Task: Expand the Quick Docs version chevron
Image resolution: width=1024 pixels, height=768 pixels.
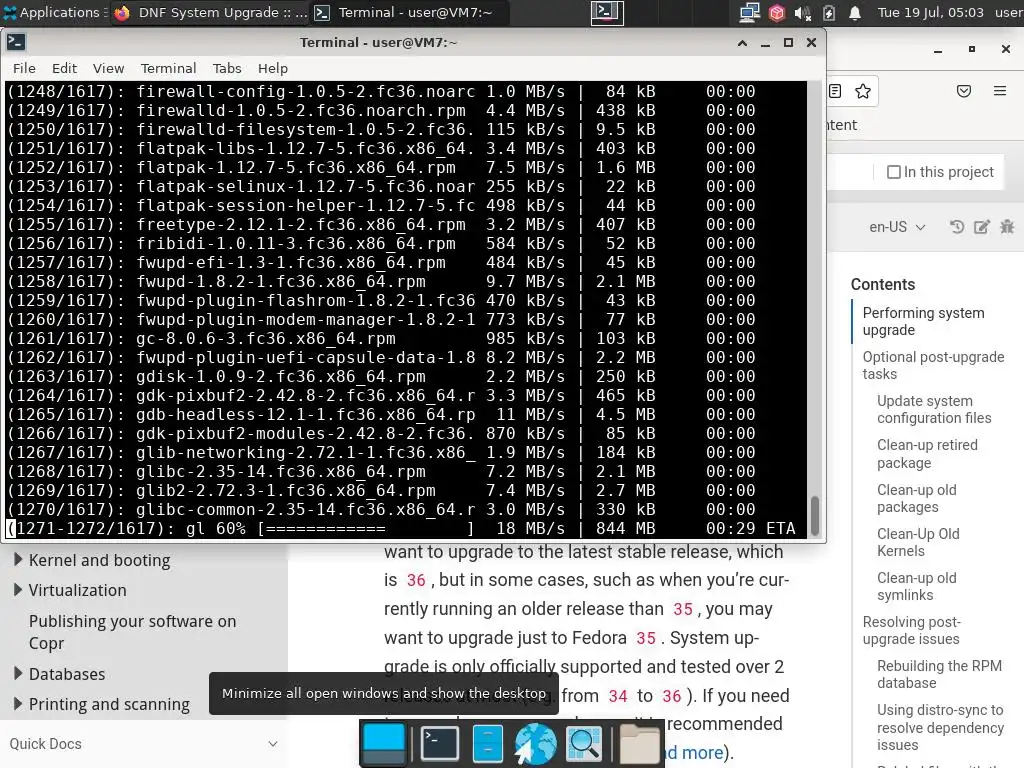Action: point(272,744)
